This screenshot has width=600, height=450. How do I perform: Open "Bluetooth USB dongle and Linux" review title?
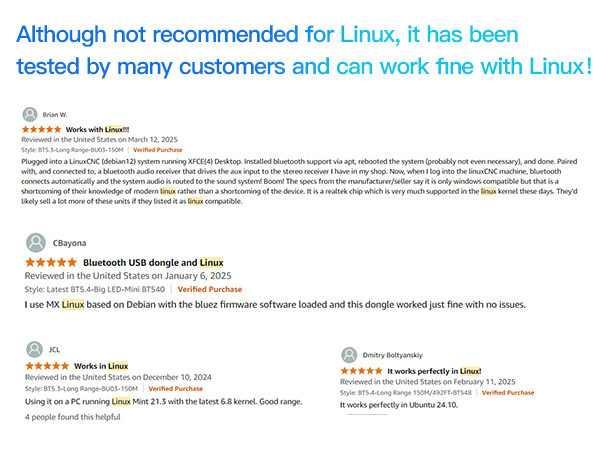click(153, 262)
